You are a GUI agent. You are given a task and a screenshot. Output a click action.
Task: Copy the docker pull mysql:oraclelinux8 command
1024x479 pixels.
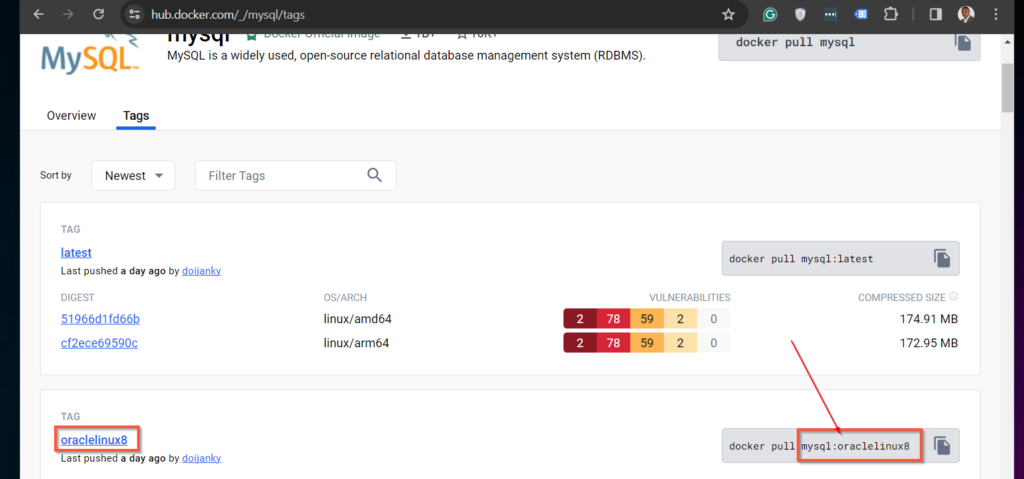941,446
